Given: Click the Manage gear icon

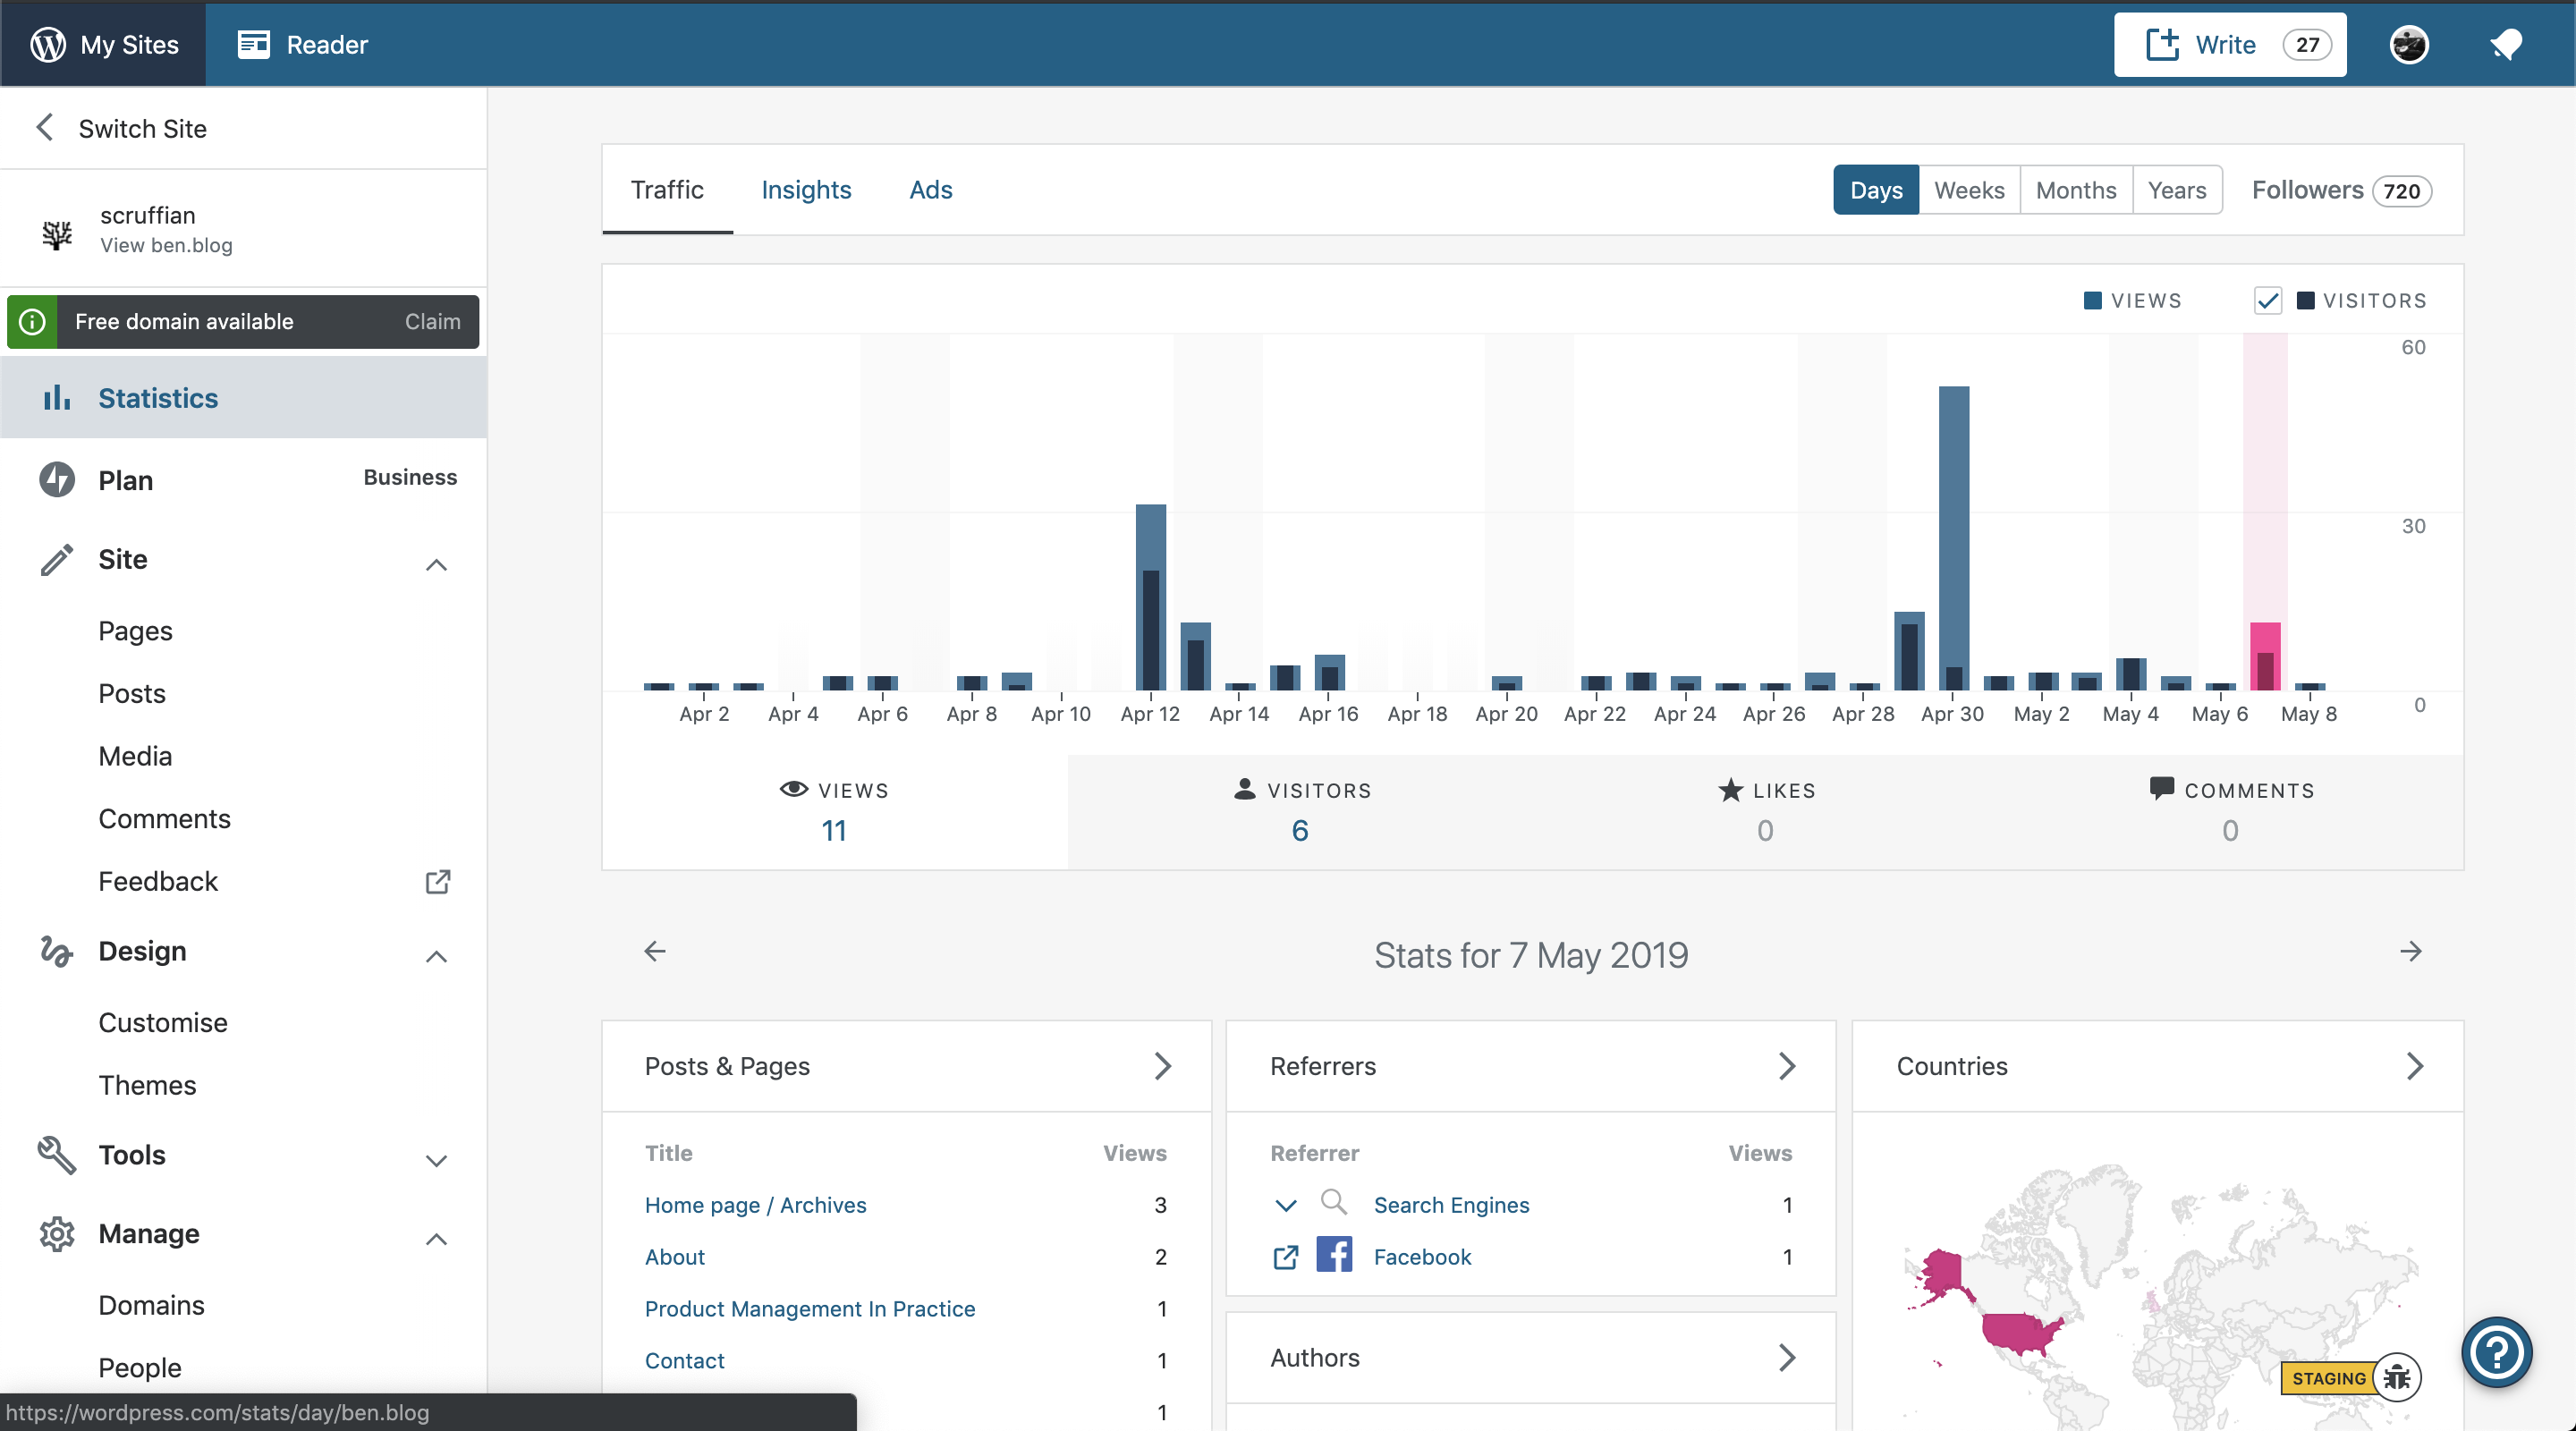Looking at the screenshot, I should (57, 1234).
